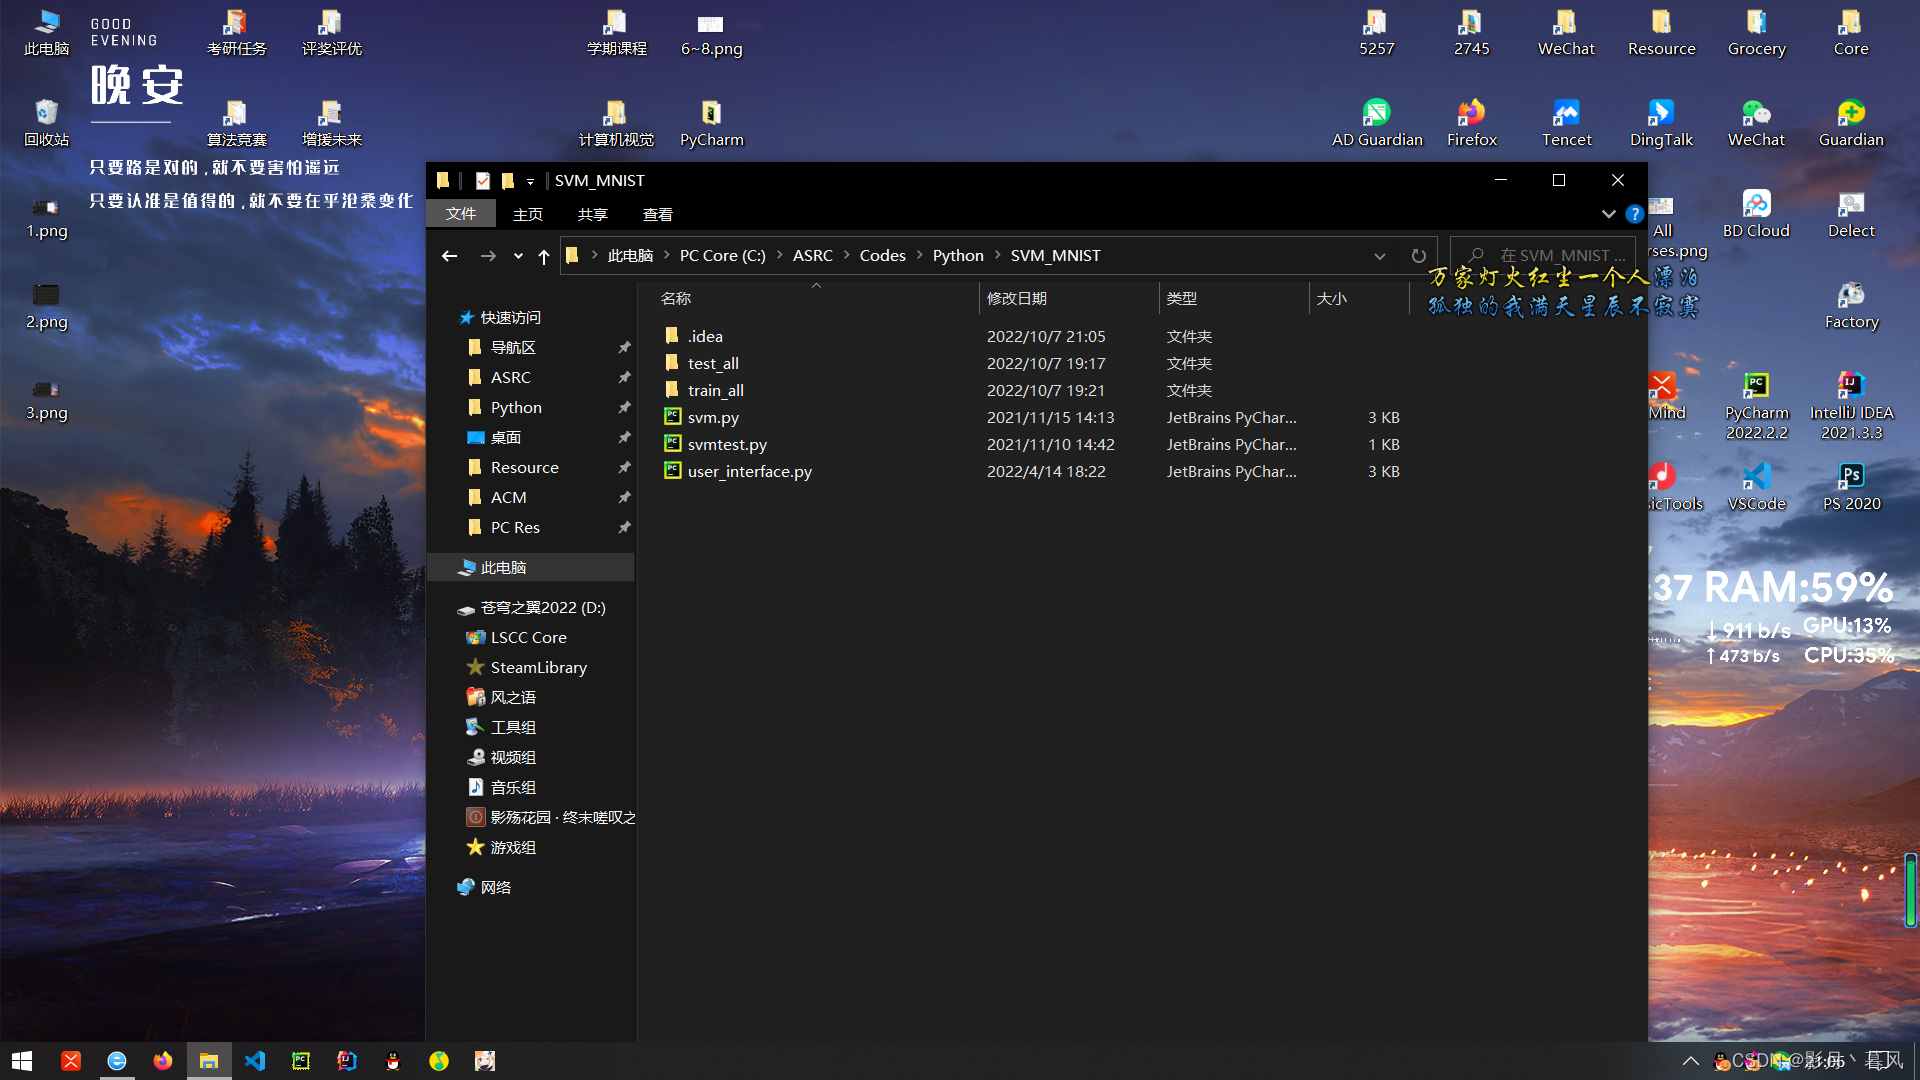Viewport: 1920px width, 1080px height.
Task: Open 游戏组 in navigation pane
Action: [512, 847]
